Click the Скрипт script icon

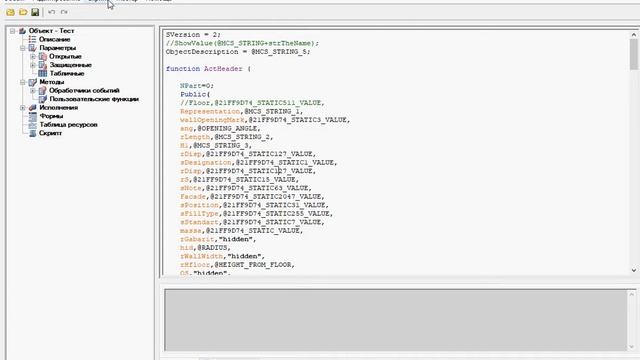point(32,133)
